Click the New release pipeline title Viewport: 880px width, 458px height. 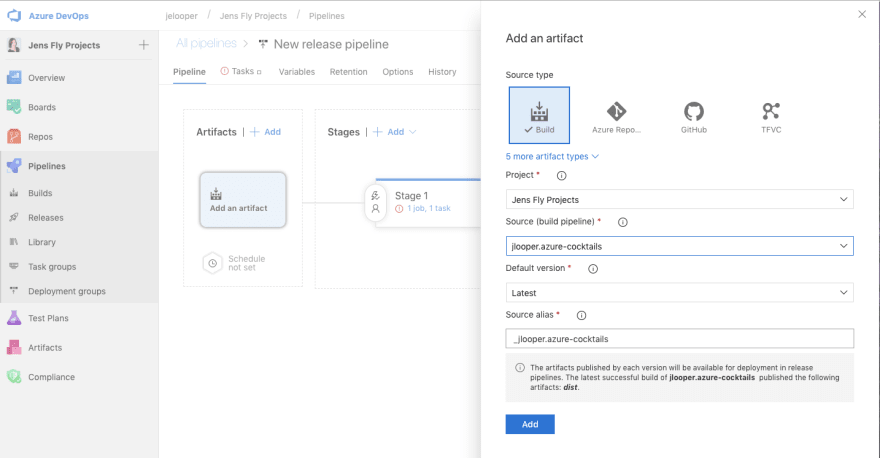[x=331, y=44]
